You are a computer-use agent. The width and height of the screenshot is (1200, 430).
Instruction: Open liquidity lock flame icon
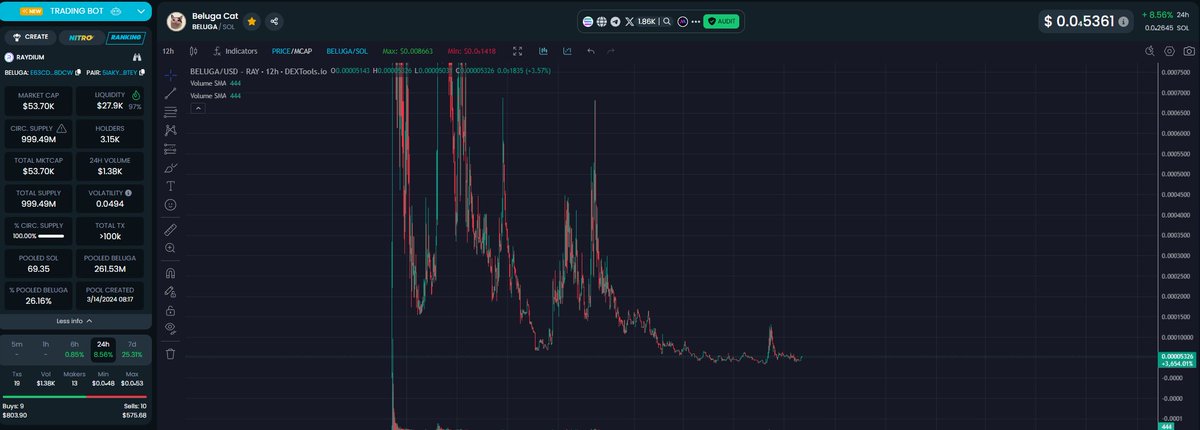(x=135, y=95)
